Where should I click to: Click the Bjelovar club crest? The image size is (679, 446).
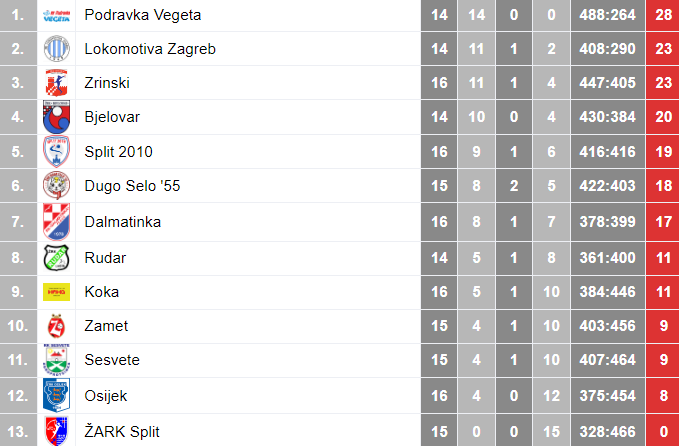pyautogui.click(x=56, y=118)
